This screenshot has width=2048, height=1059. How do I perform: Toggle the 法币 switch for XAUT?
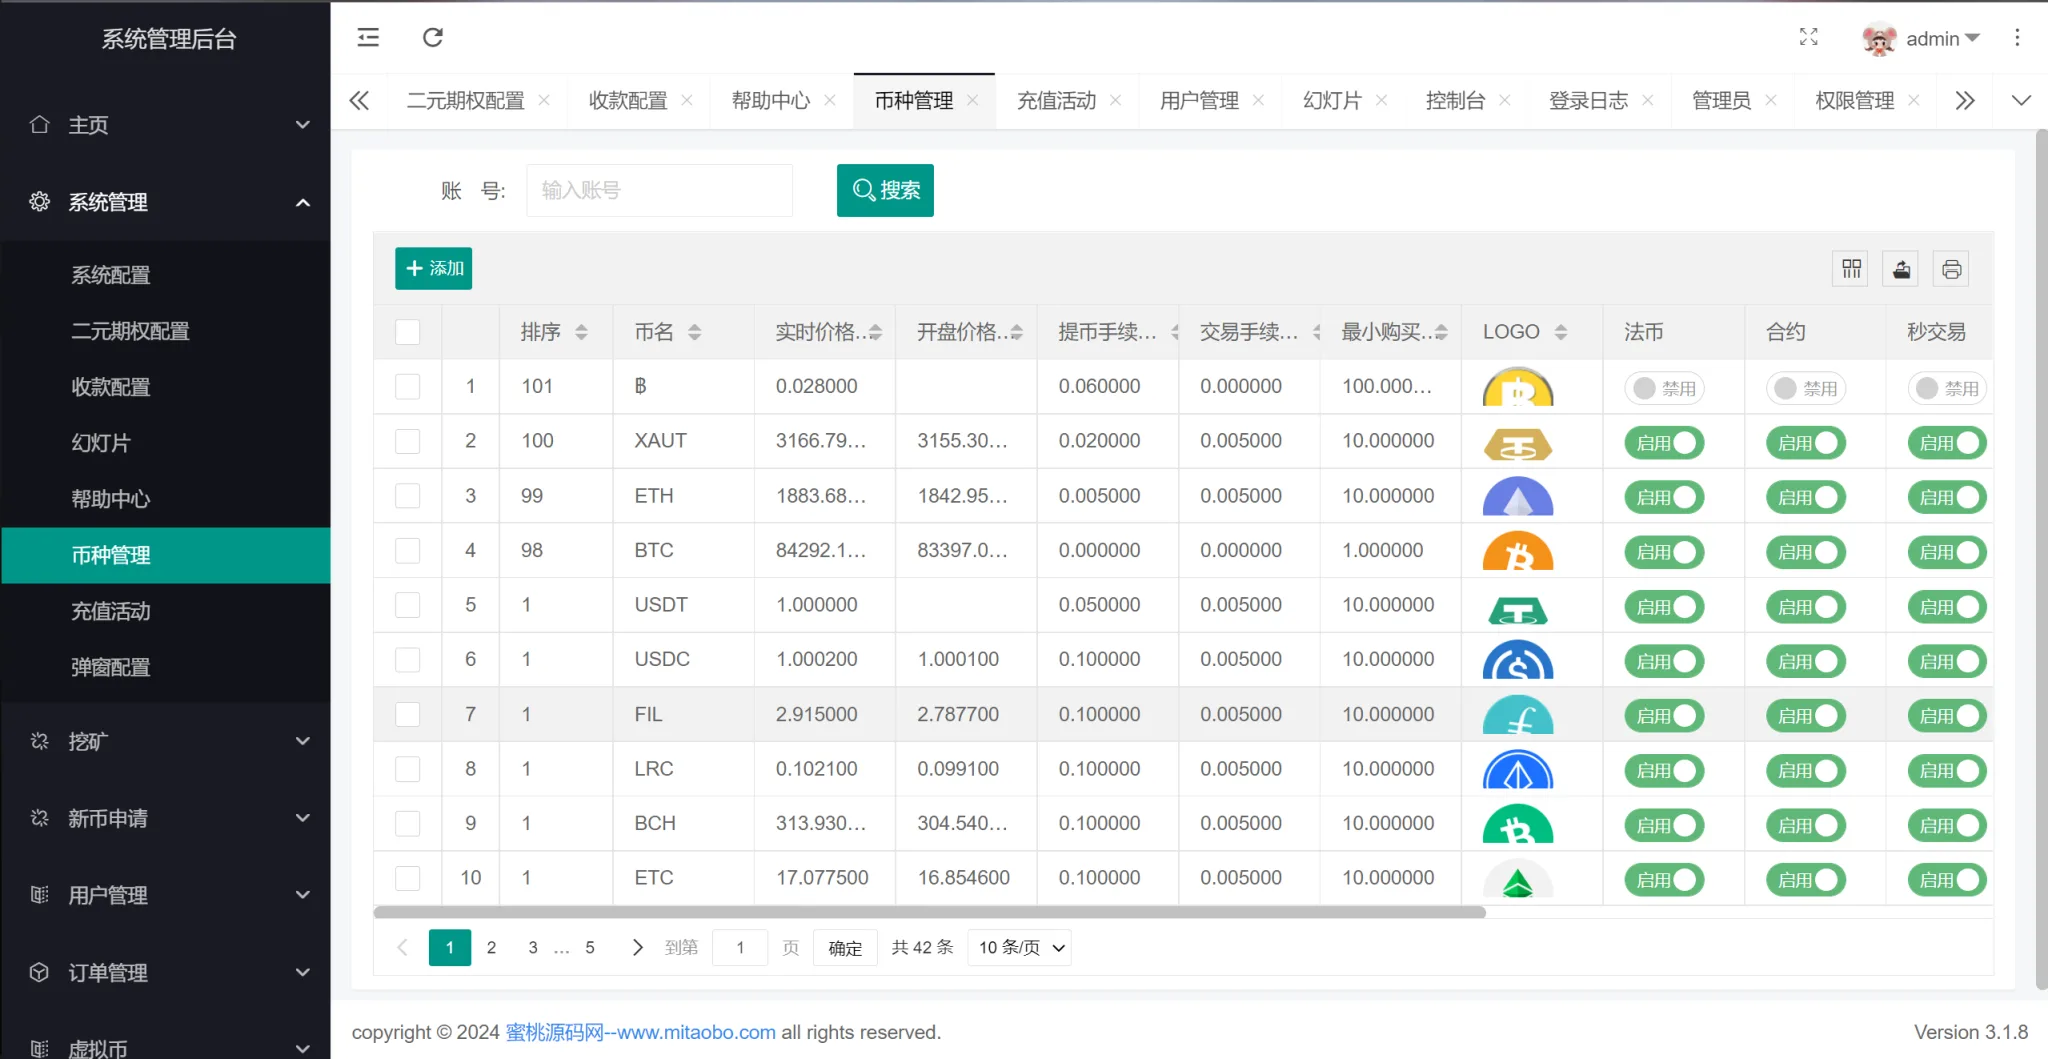pos(1664,443)
